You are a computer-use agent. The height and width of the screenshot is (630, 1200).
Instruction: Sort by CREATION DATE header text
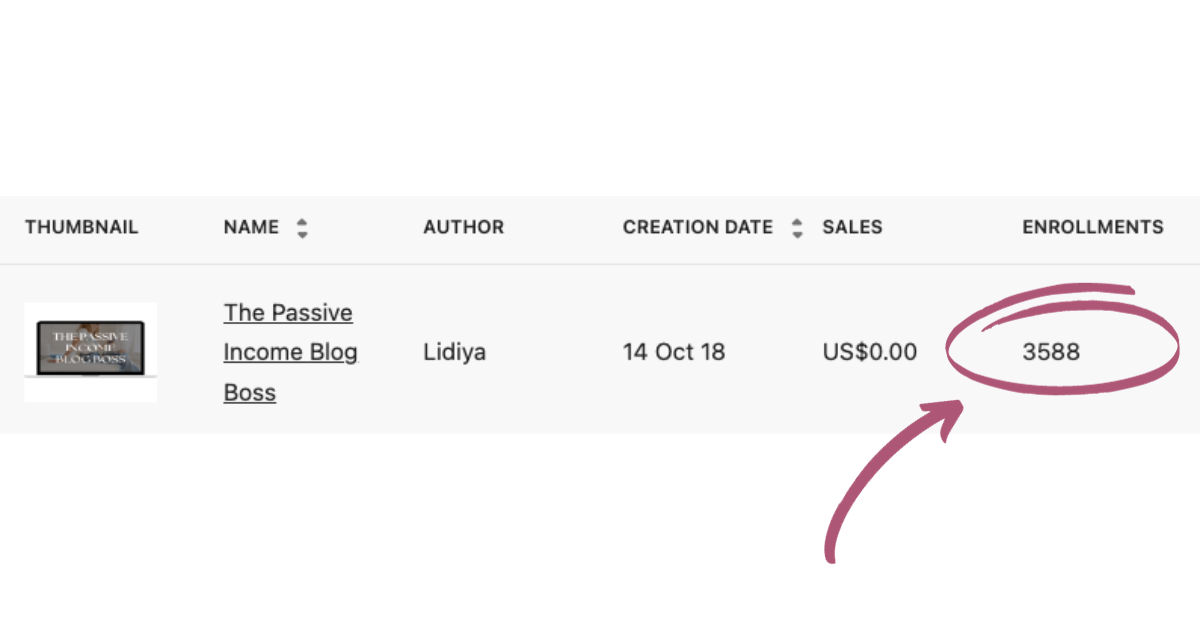[697, 227]
